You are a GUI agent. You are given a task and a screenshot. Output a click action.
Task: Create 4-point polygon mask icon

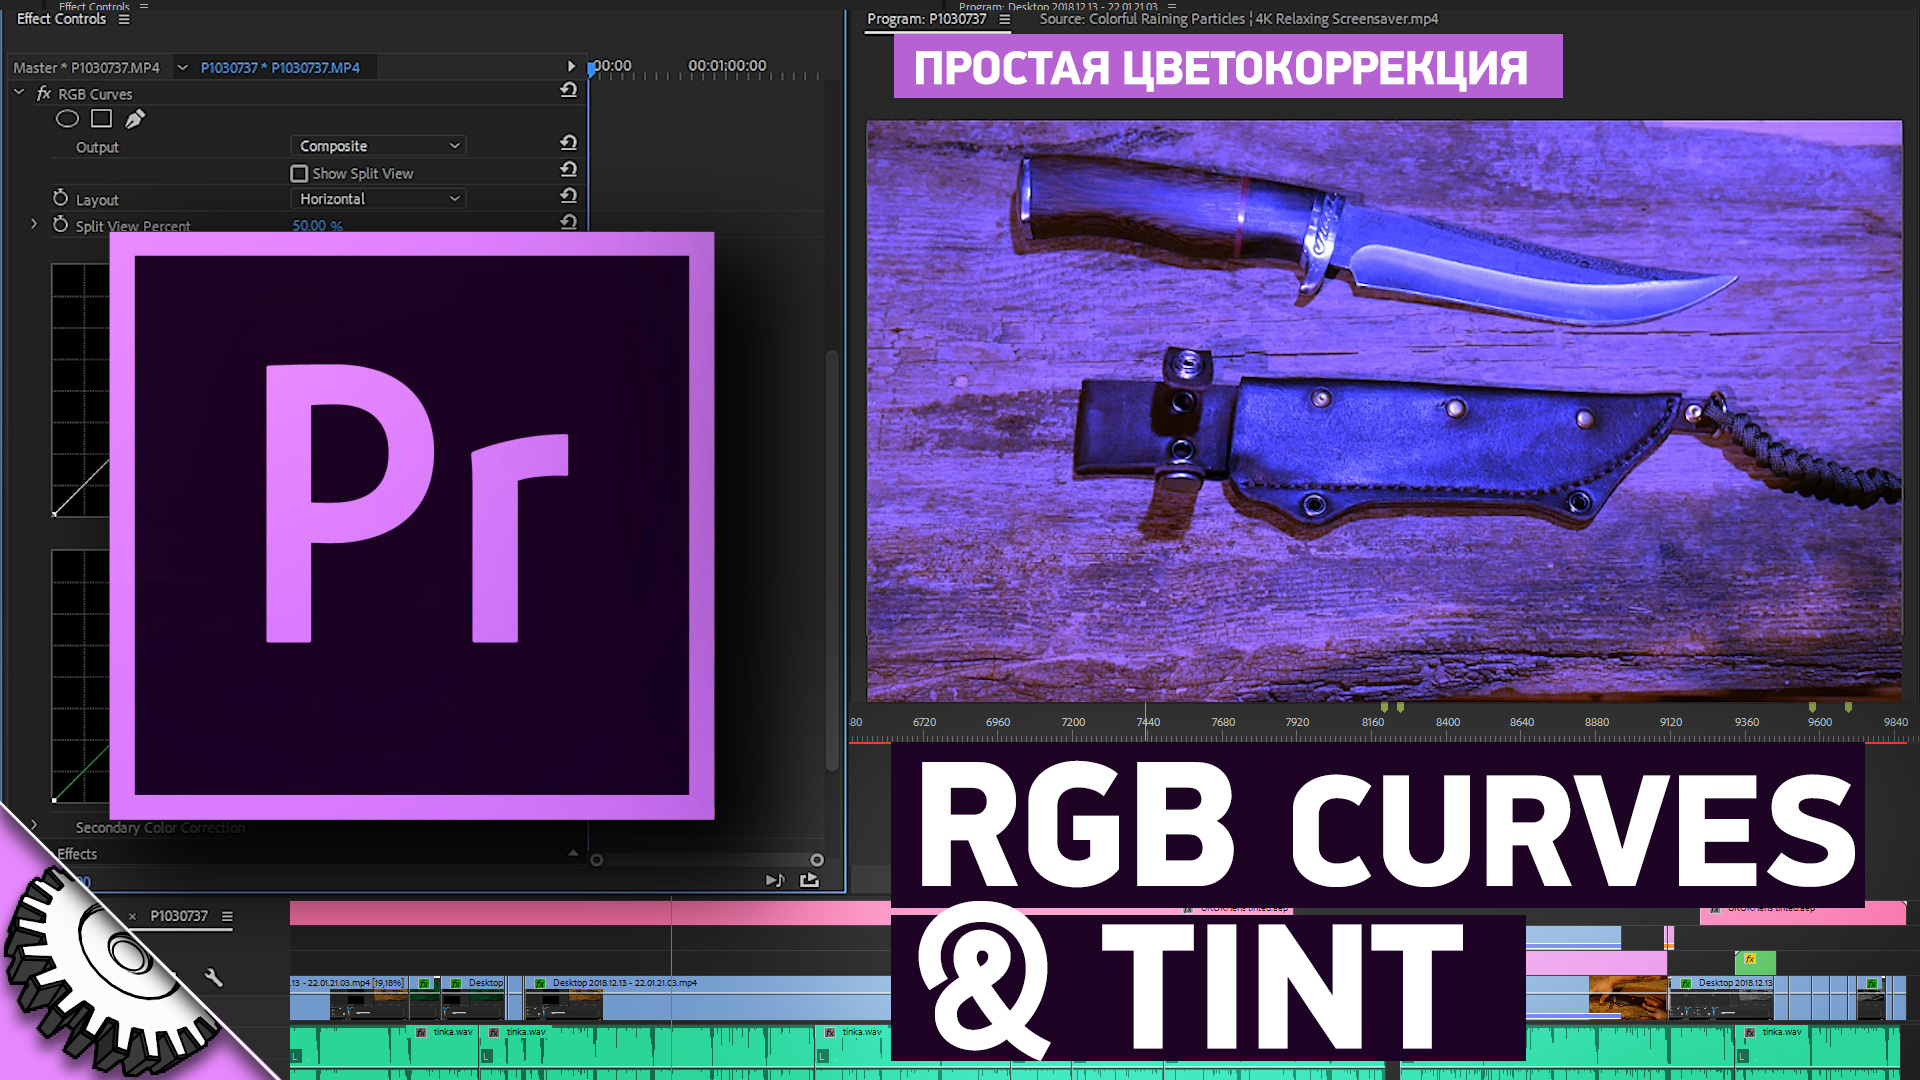(101, 119)
